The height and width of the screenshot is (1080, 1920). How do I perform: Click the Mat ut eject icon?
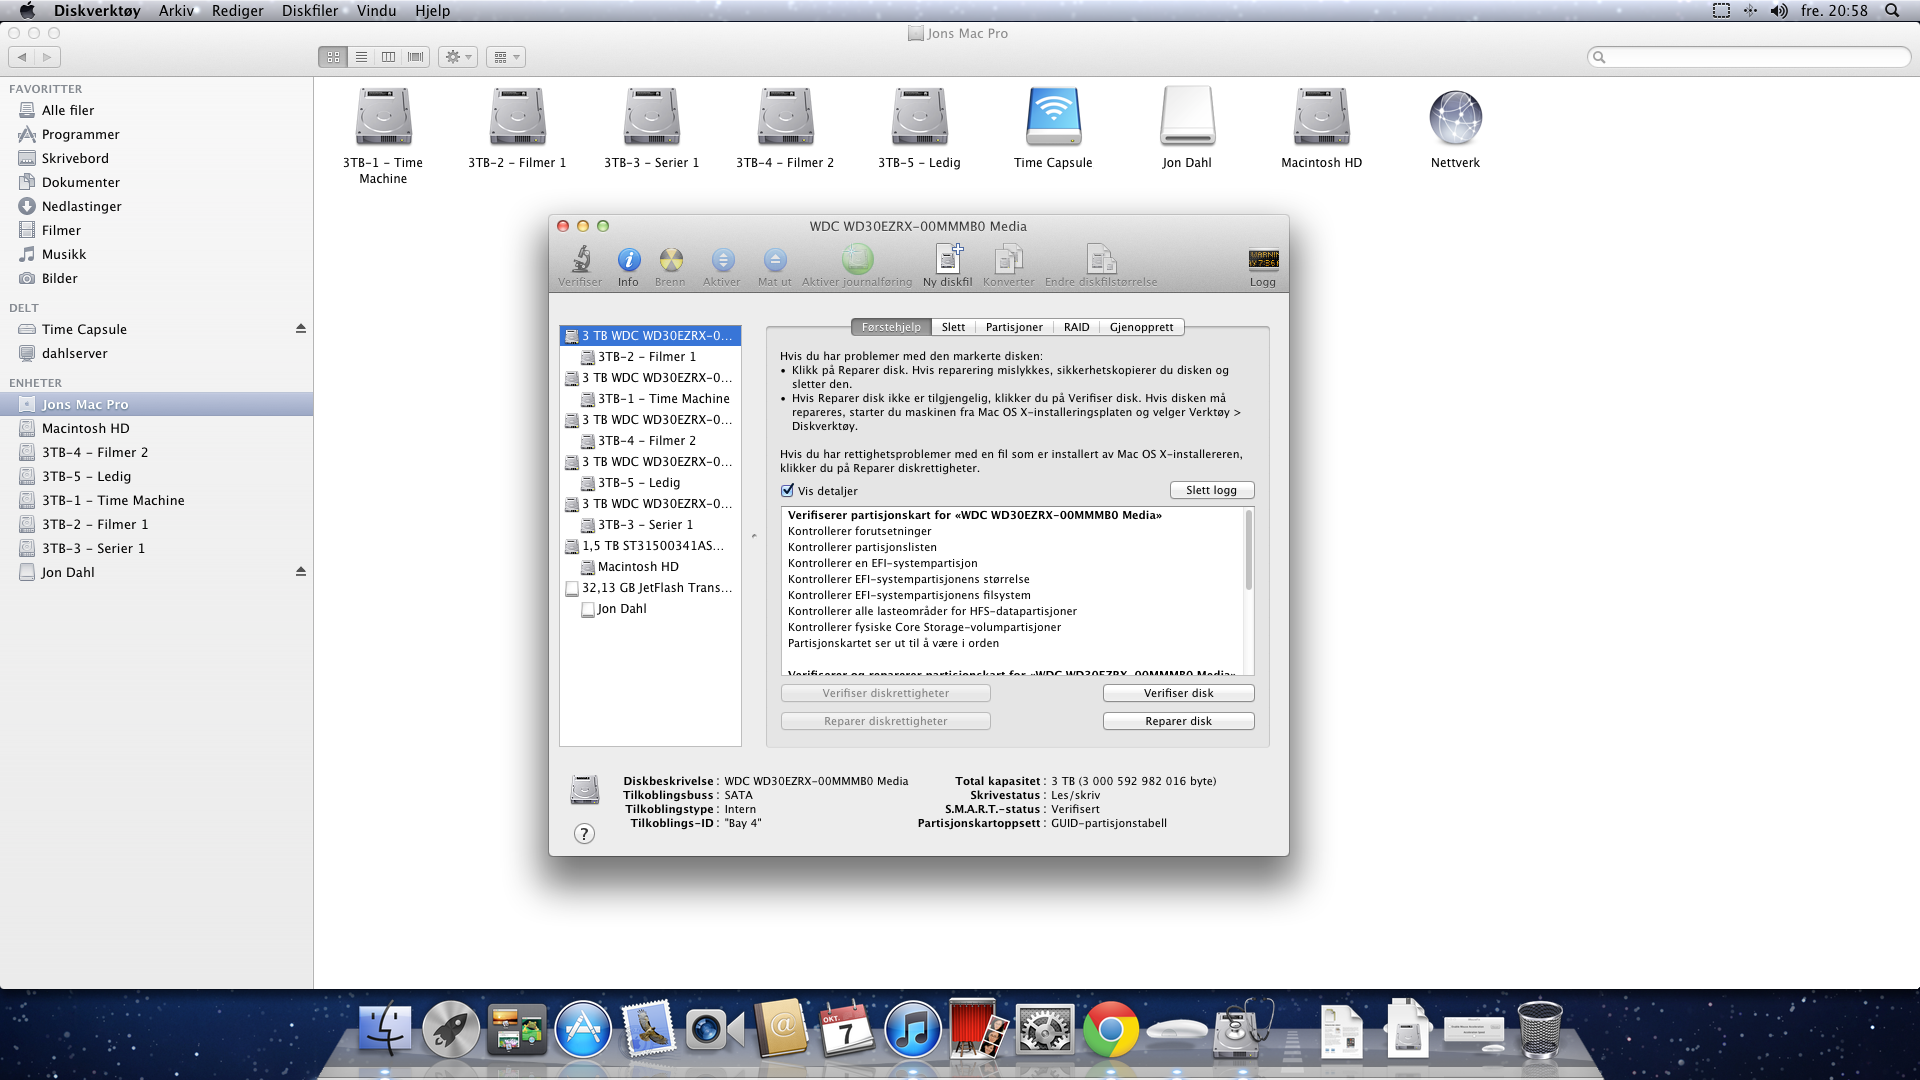coord(774,266)
